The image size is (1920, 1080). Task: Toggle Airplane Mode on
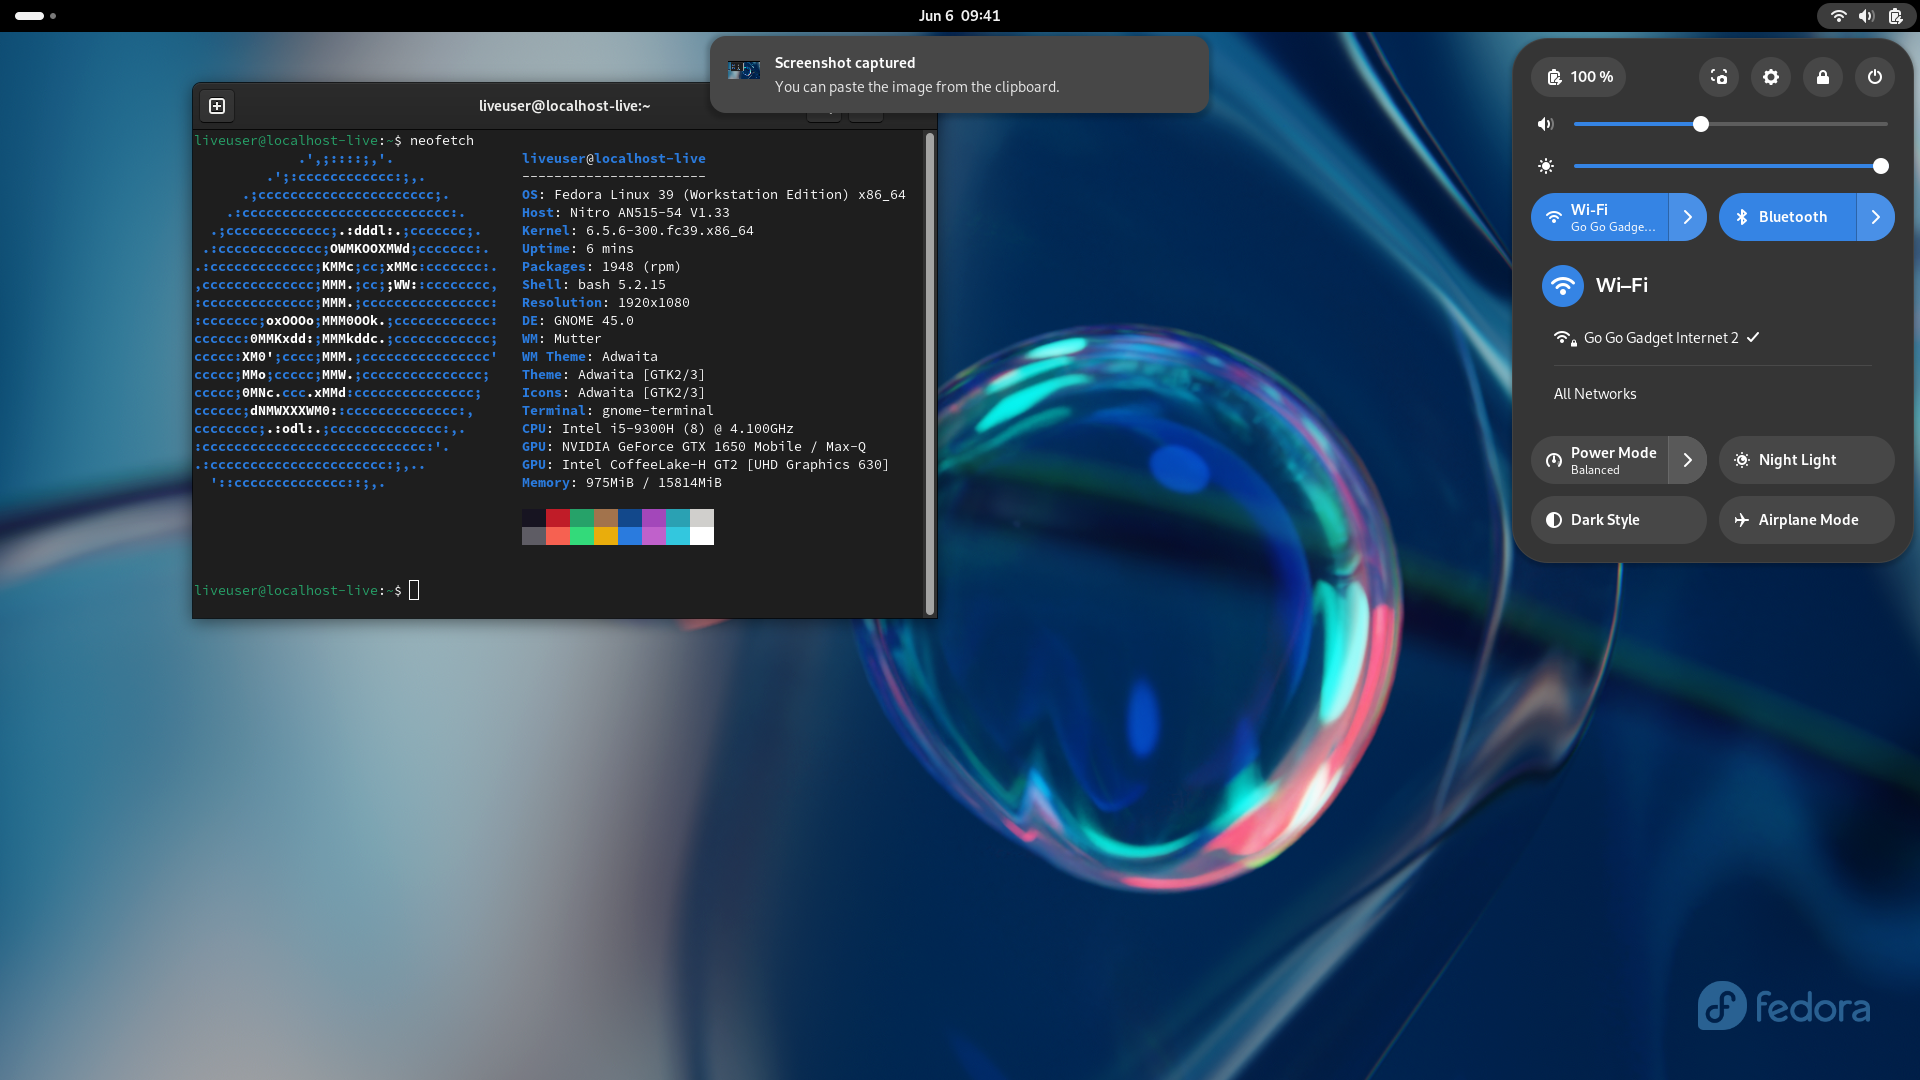(x=1807, y=520)
